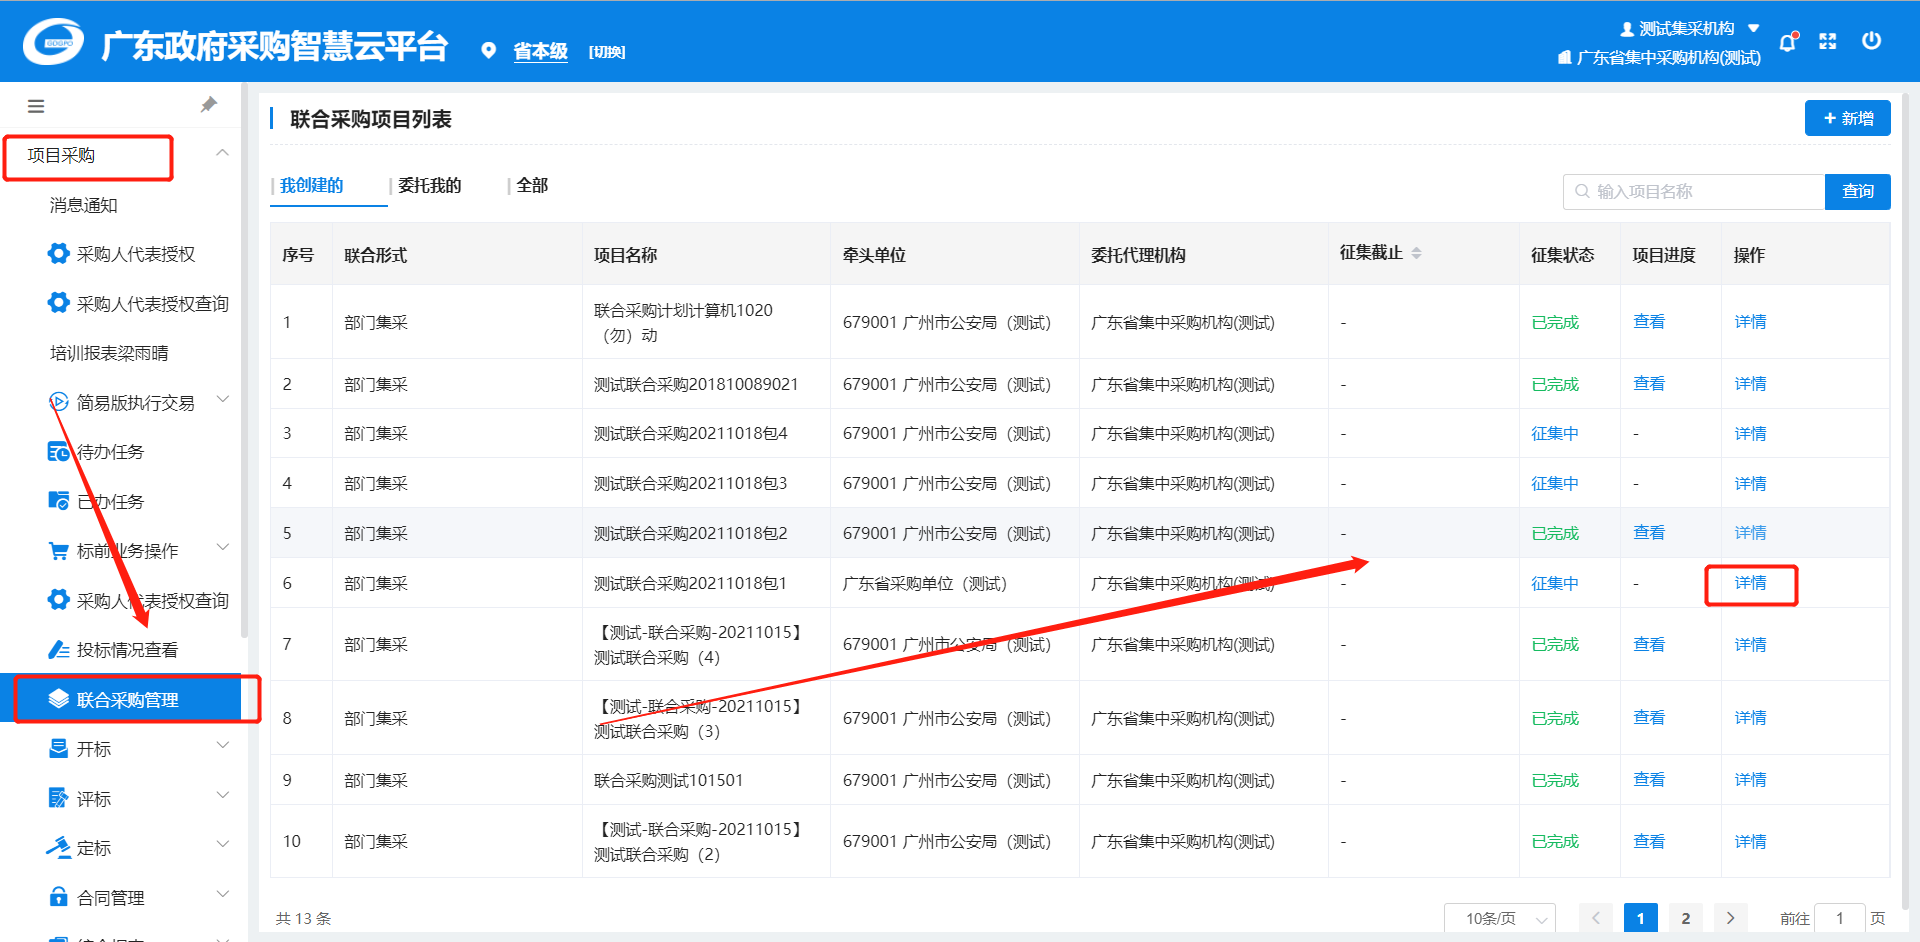The height and width of the screenshot is (942, 1920).
Task: Open 投标情况查看 in sidebar
Action: pos(127,650)
